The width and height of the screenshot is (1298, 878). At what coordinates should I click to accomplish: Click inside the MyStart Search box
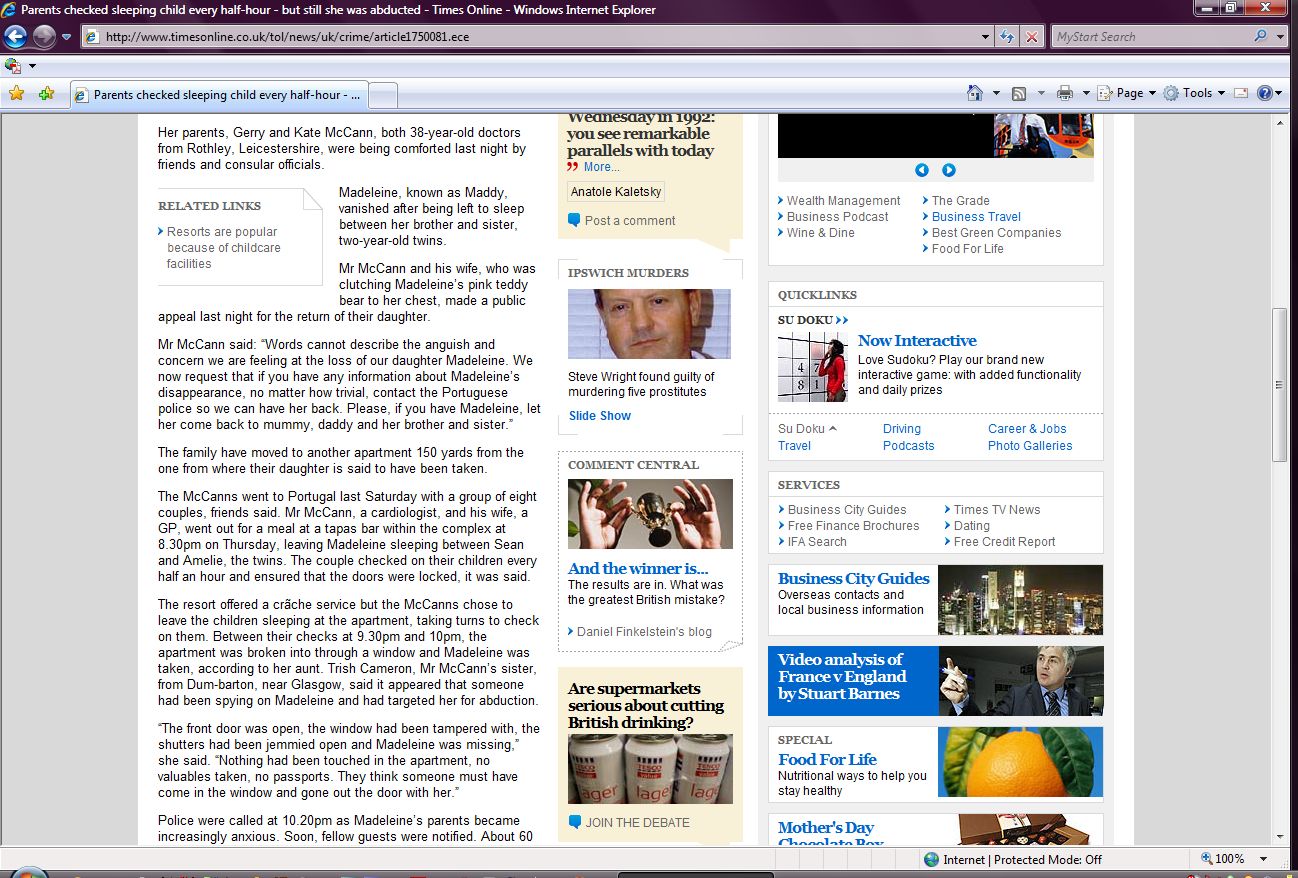click(1150, 37)
